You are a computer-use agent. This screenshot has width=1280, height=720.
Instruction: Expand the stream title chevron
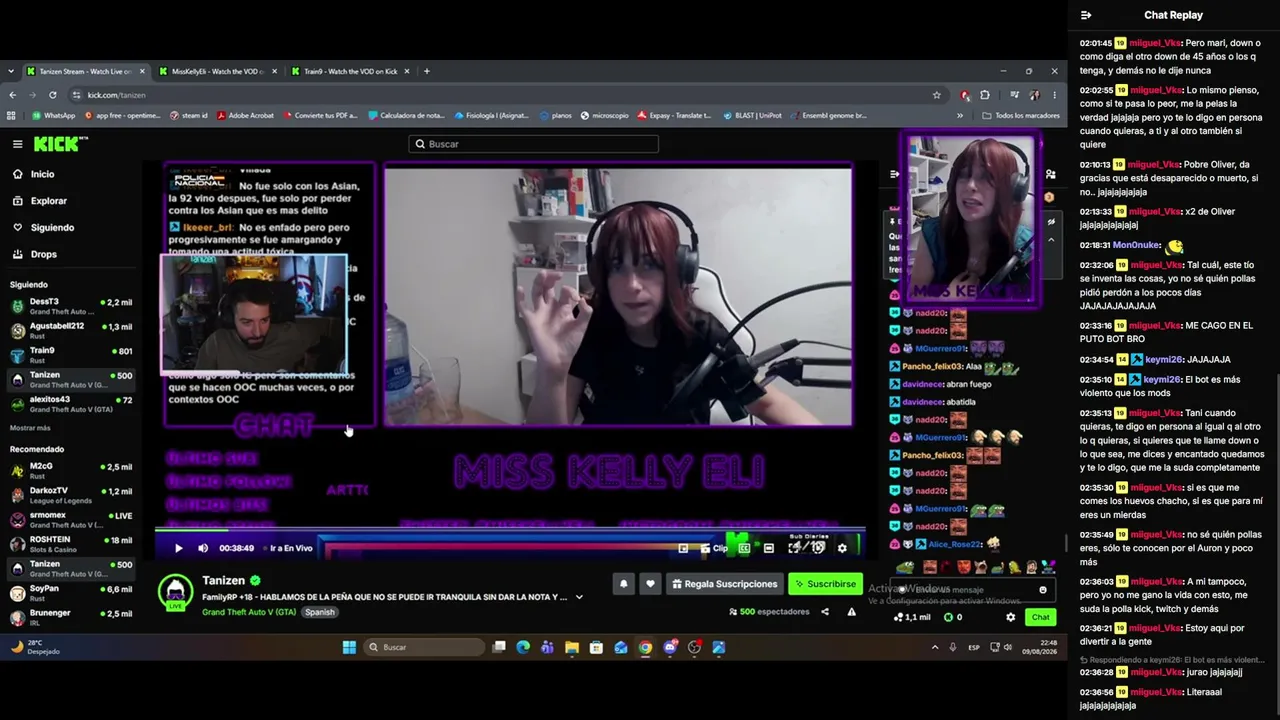[x=579, y=597]
